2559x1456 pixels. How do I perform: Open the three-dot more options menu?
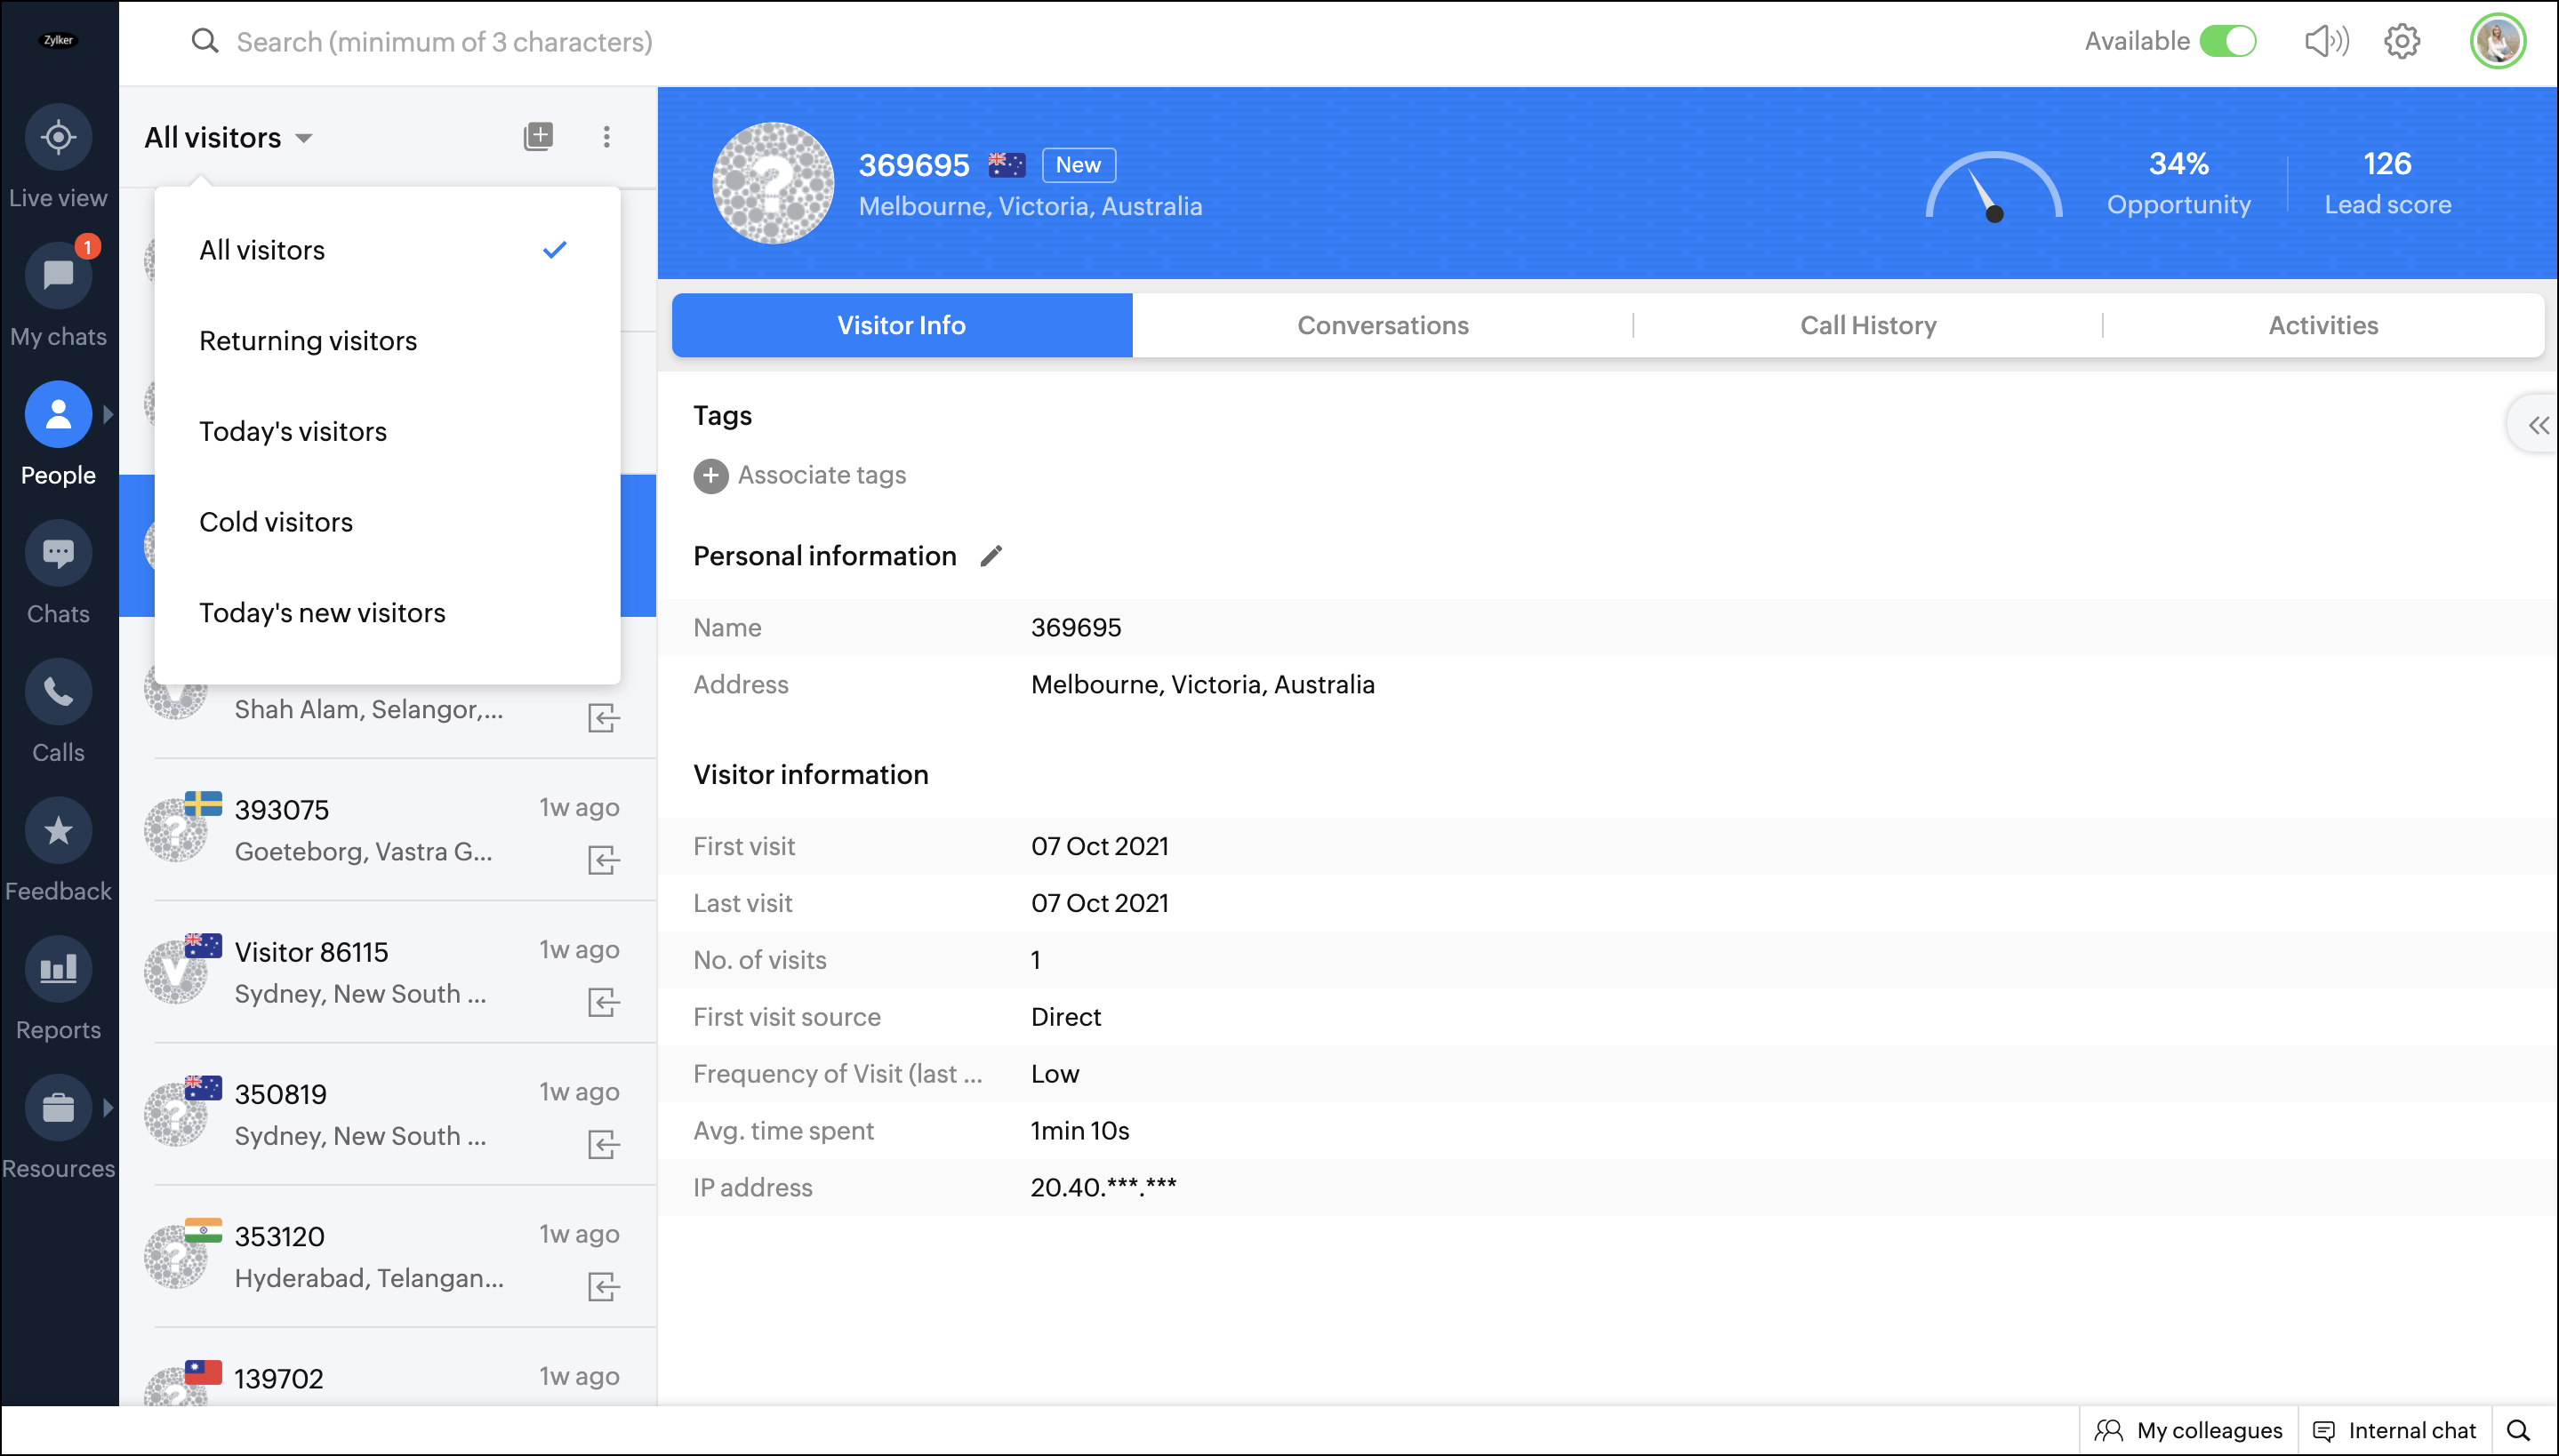pos(606,137)
